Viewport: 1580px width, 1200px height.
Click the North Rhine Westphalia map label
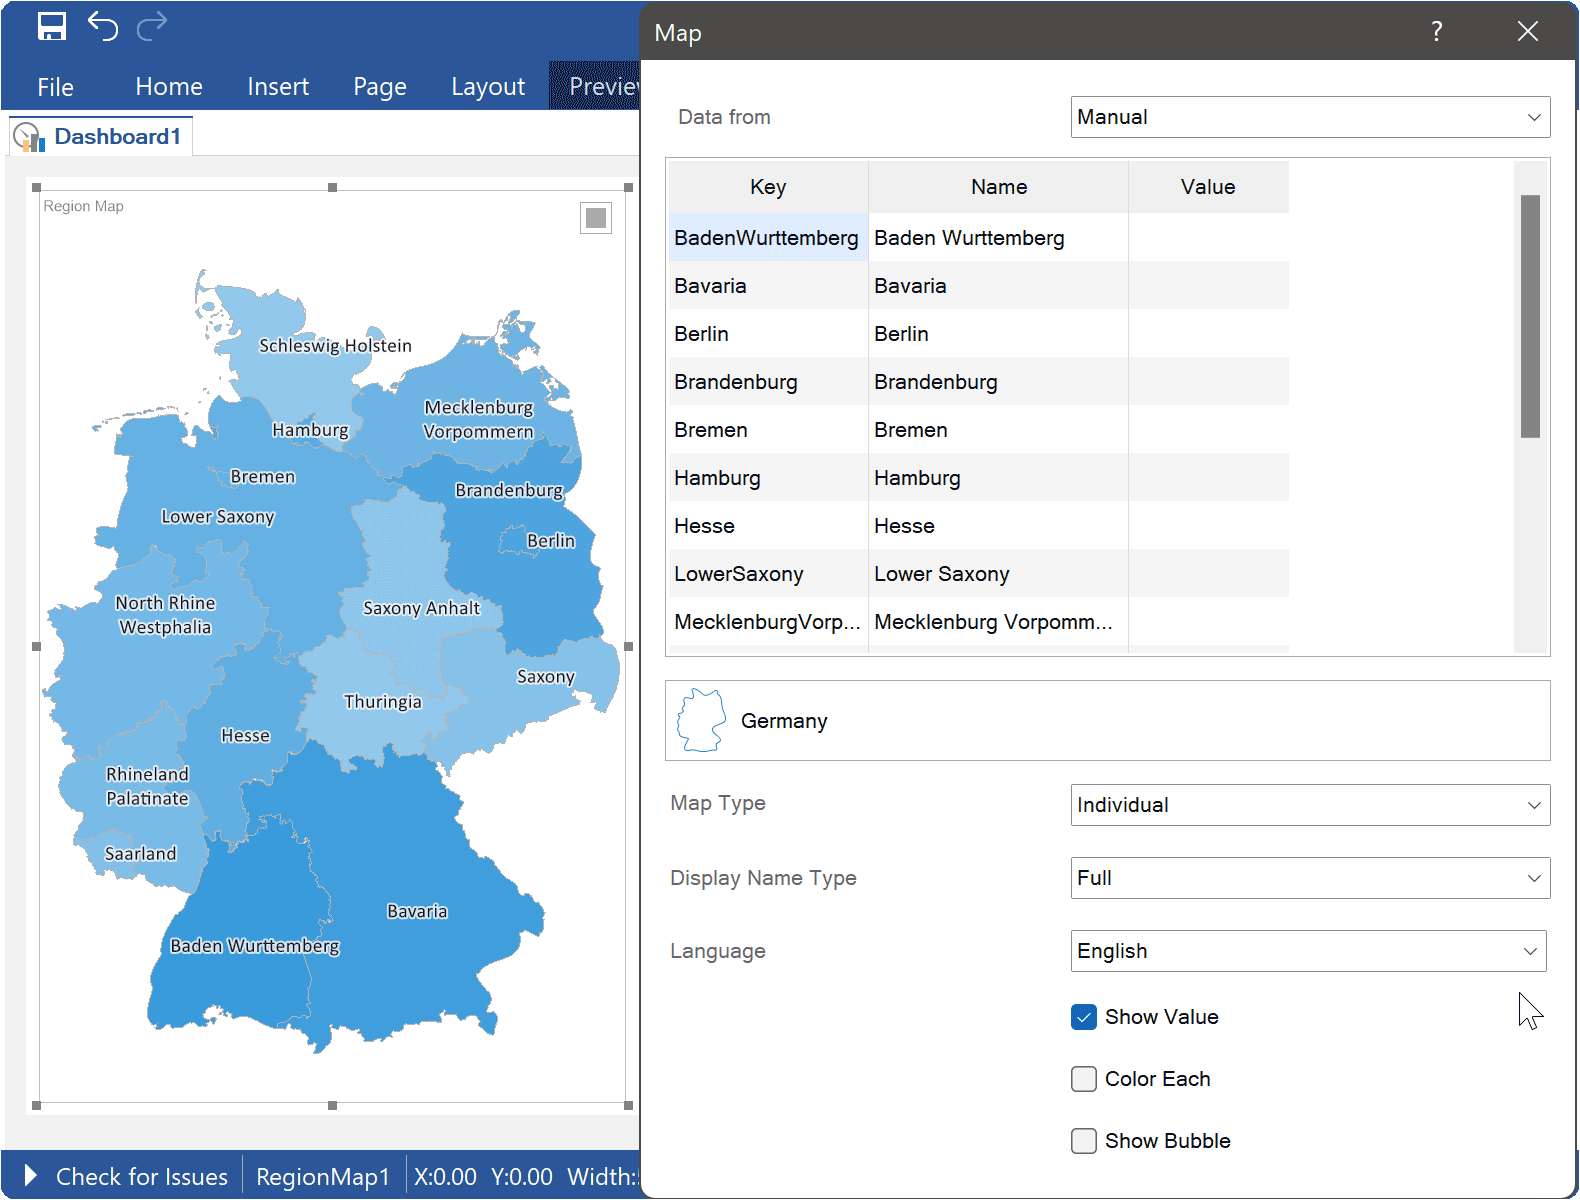165,615
